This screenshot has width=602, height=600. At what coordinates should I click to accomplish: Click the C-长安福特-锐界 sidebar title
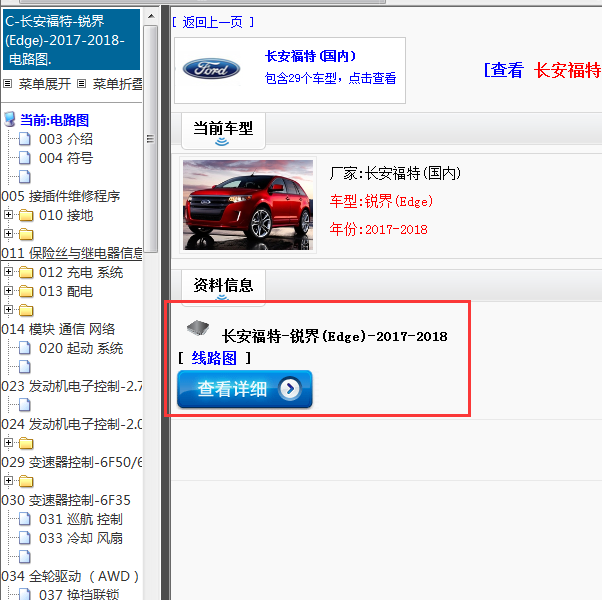click(x=71, y=40)
